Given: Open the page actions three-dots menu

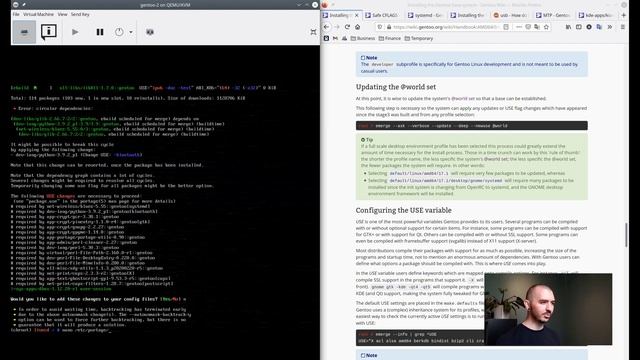Looking at the screenshot, I should click(519, 27).
